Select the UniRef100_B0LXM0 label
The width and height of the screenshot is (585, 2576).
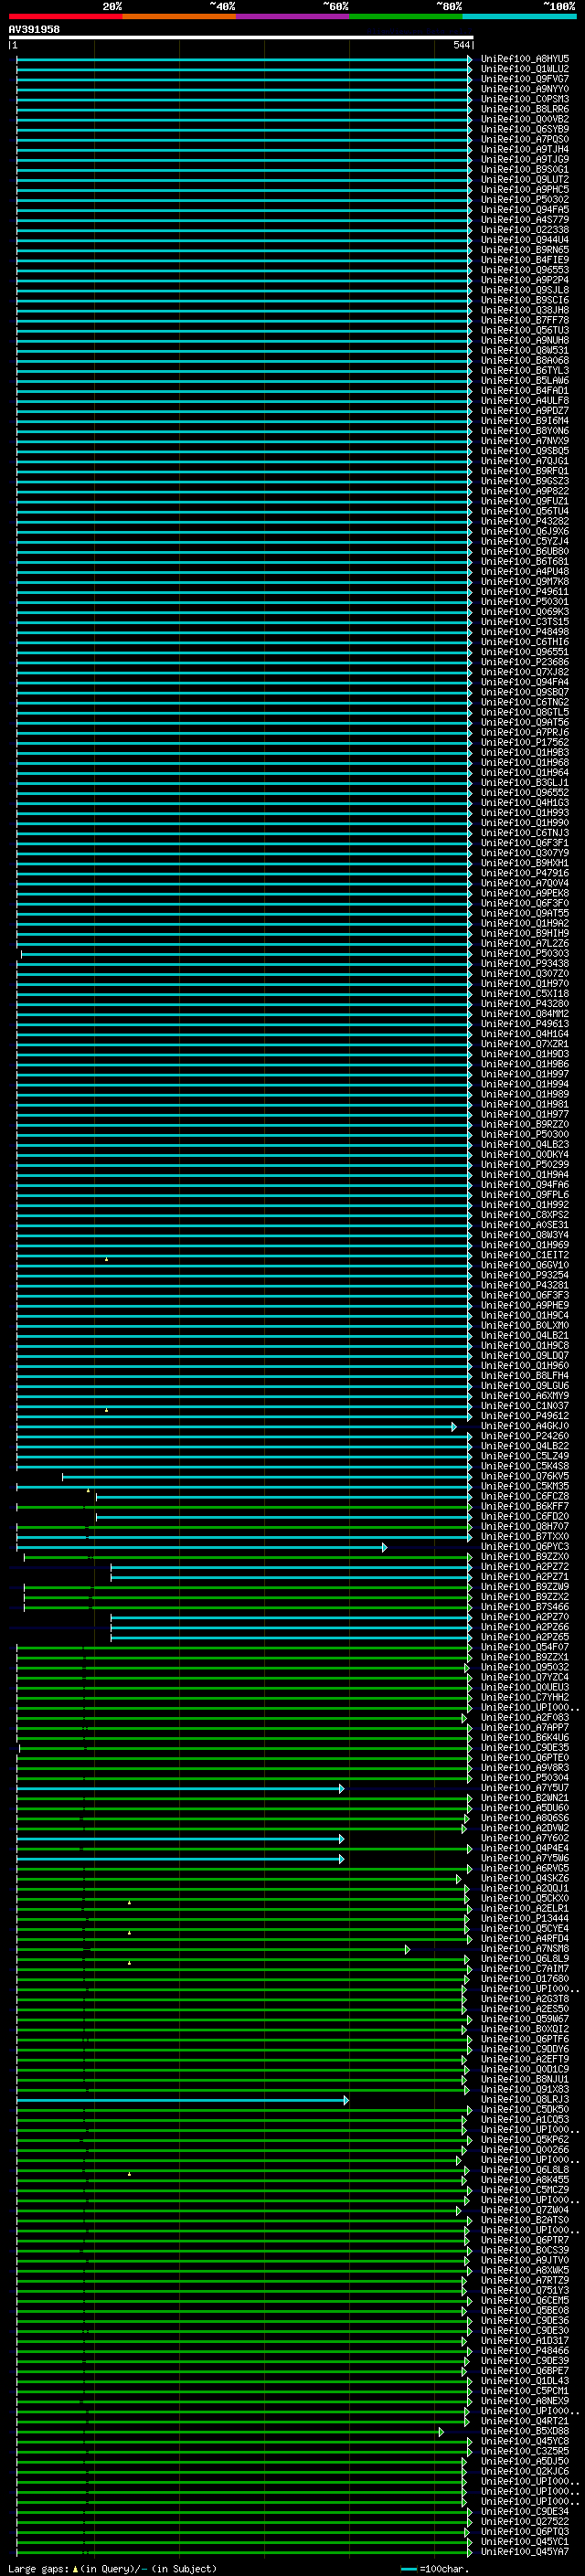coord(524,1325)
